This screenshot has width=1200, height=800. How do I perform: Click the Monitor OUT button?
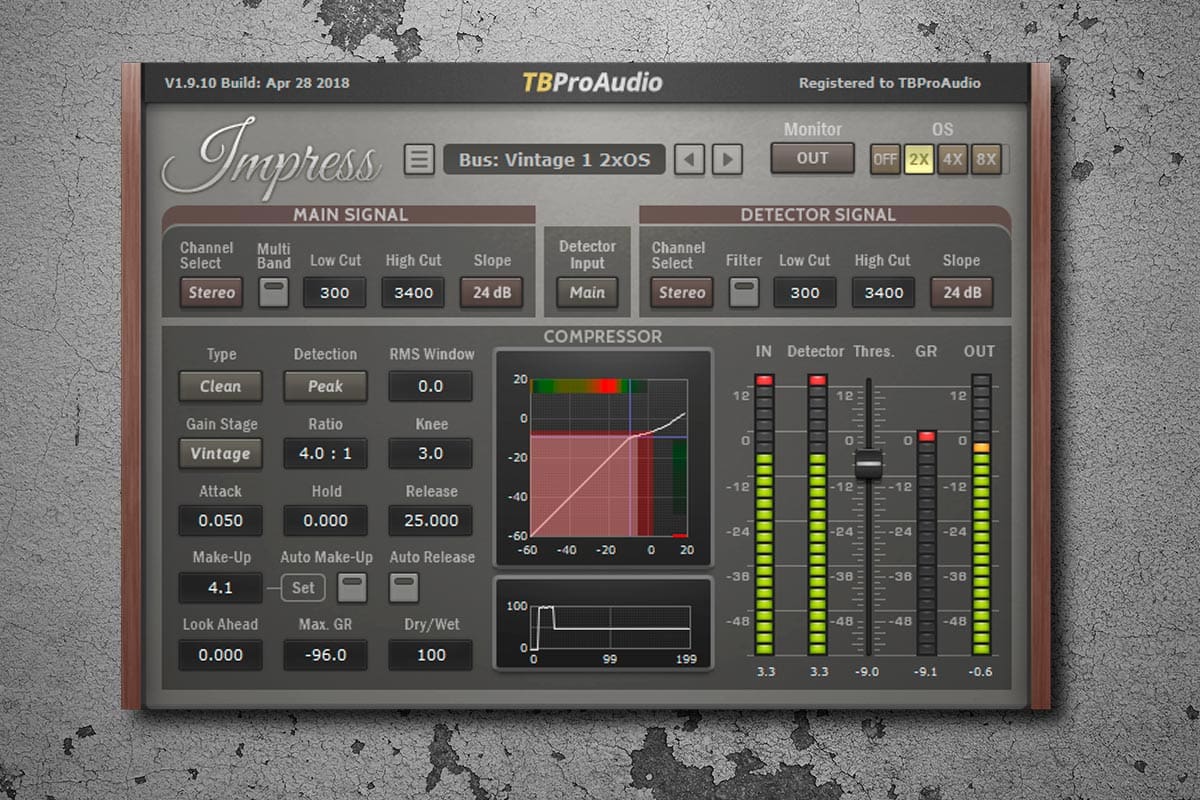tap(812, 158)
